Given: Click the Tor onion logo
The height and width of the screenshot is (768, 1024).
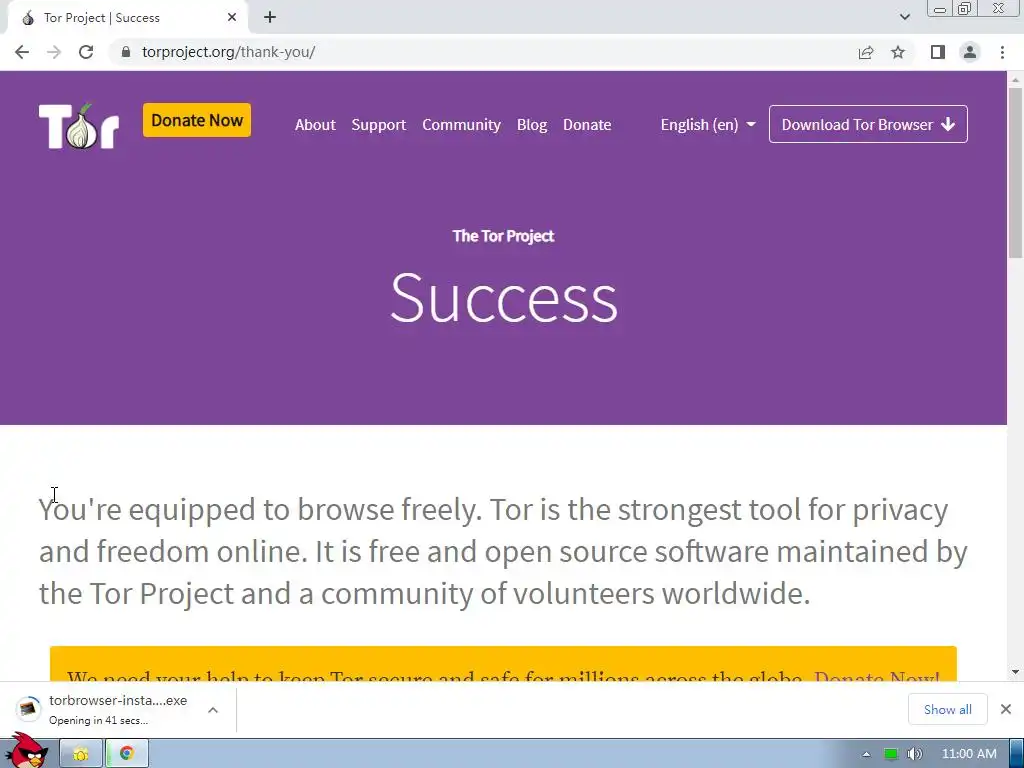Looking at the screenshot, I should (x=78, y=125).
